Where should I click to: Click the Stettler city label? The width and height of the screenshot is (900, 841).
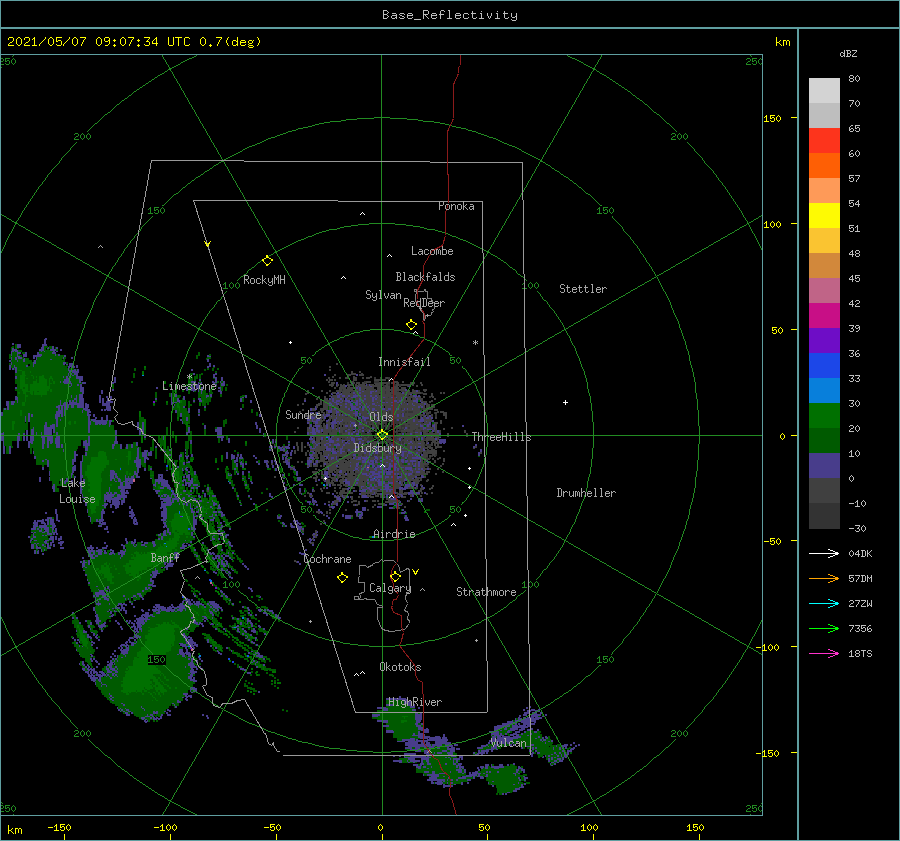pyautogui.click(x=583, y=289)
